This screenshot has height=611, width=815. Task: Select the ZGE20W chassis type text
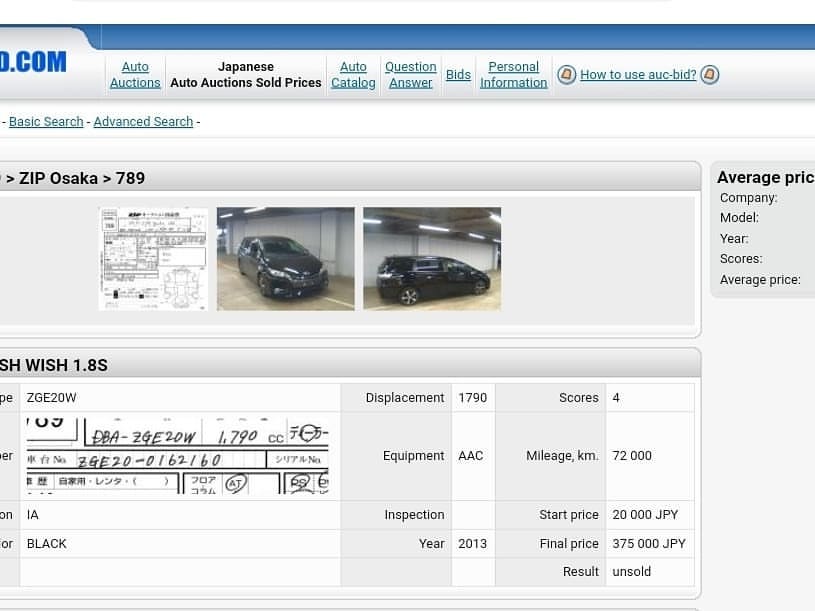pos(51,398)
